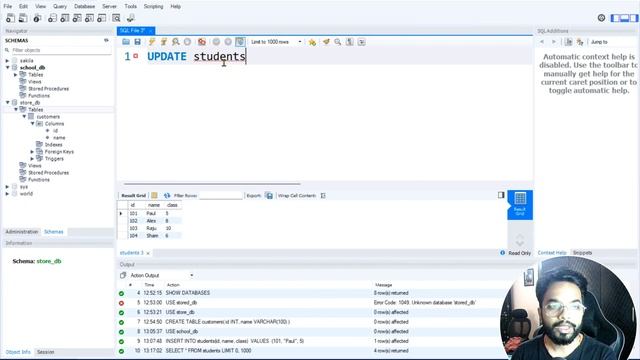Go forward in context help

[554, 42]
